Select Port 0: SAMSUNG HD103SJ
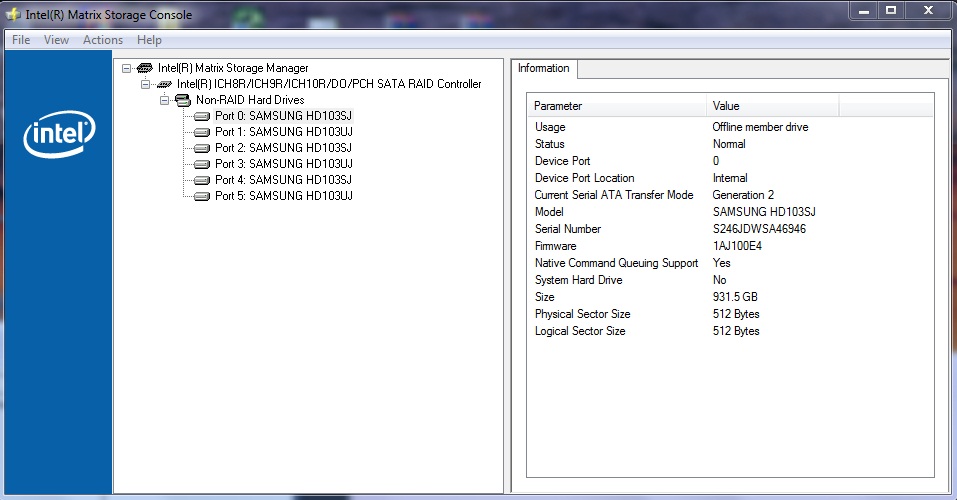Image resolution: width=957 pixels, height=500 pixels. pyautogui.click(x=283, y=116)
